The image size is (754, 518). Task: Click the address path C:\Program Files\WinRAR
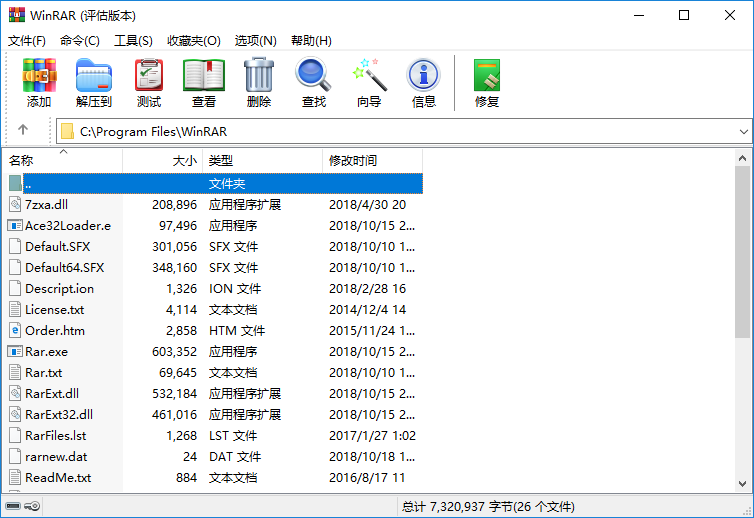(x=153, y=131)
